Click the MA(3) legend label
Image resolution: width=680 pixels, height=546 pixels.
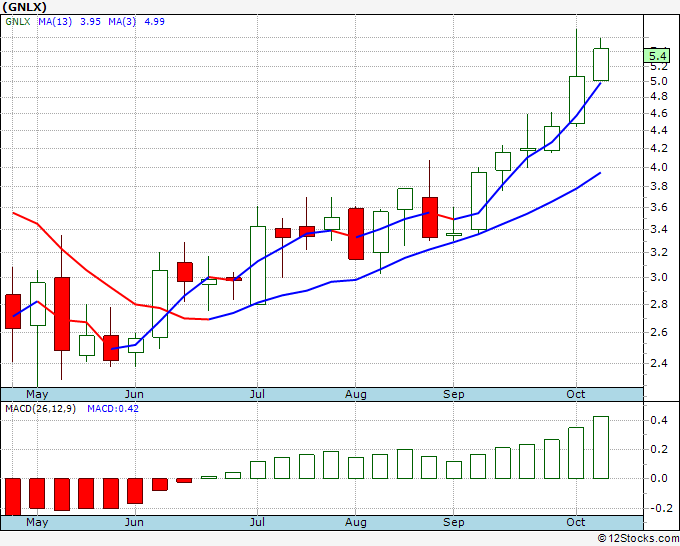coord(122,22)
